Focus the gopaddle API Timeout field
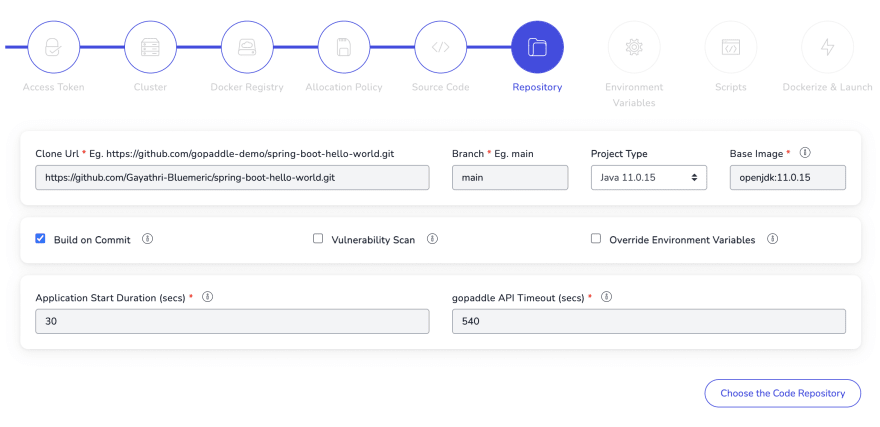 tap(649, 321)
